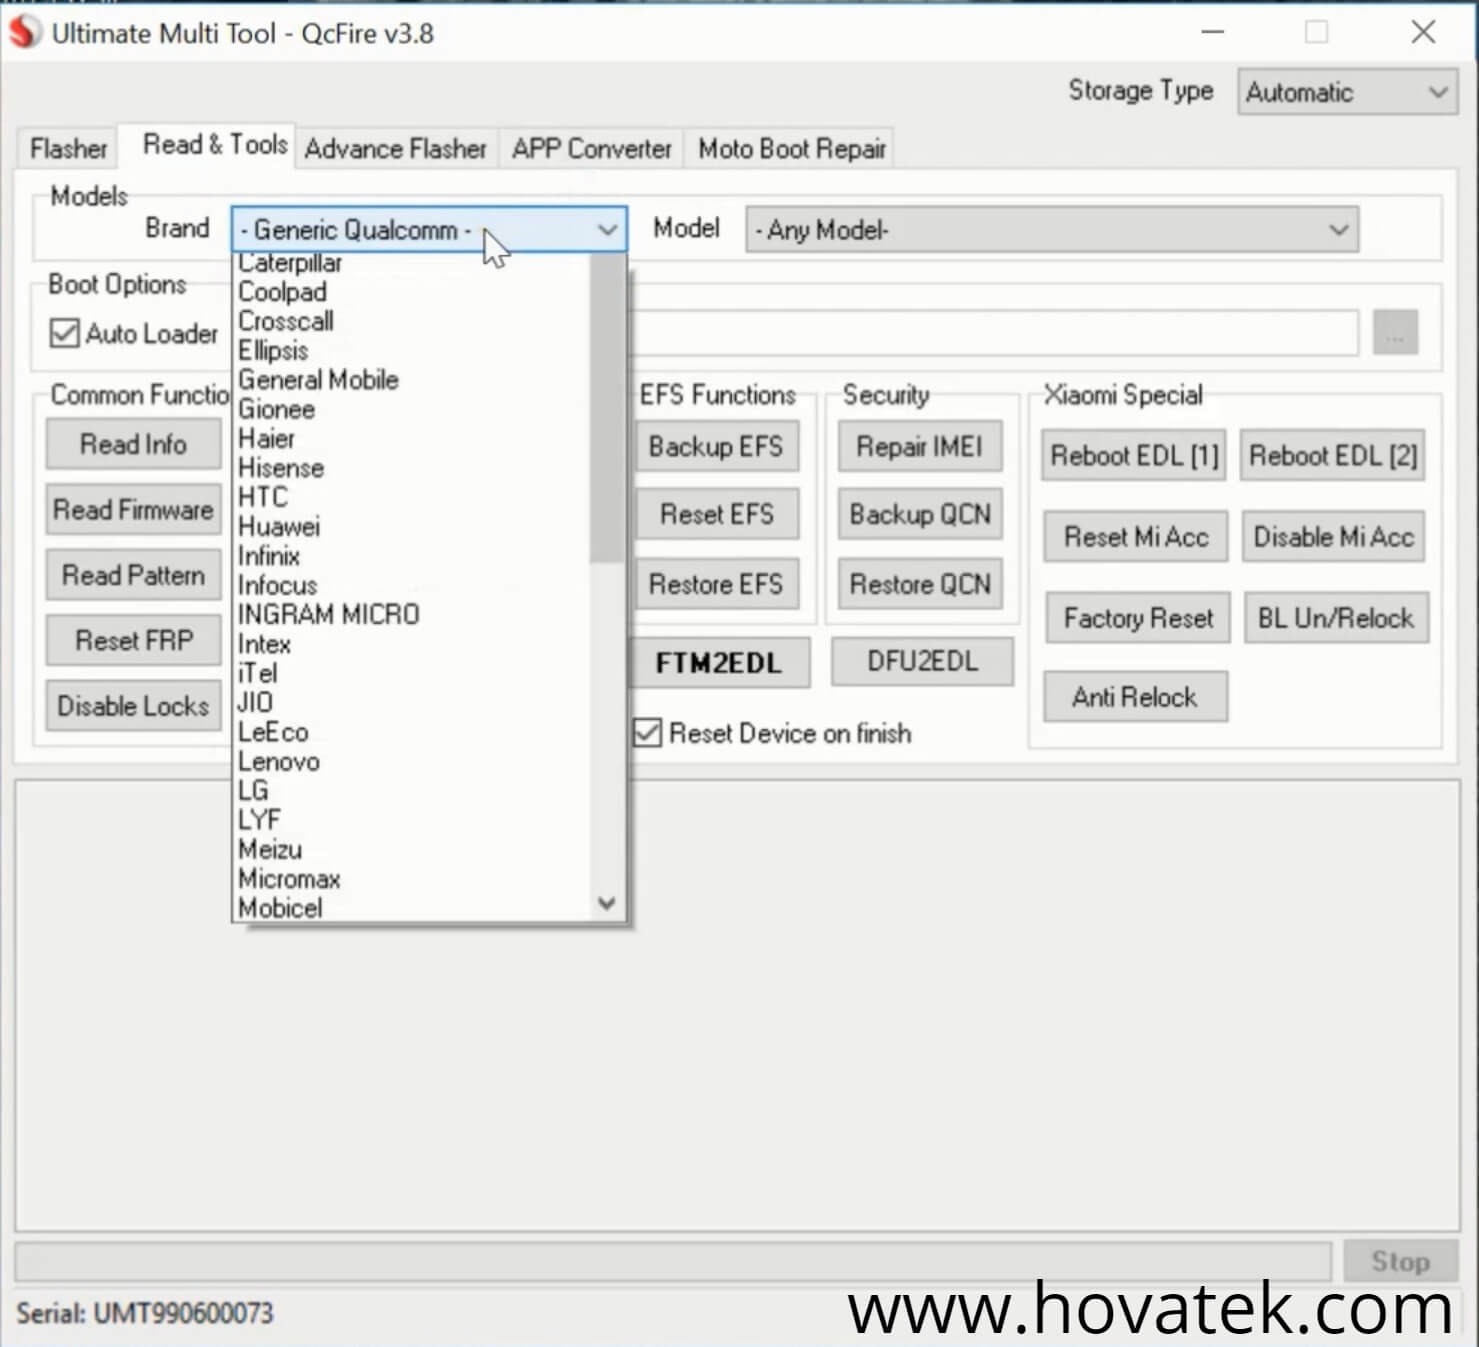Click the Read Firmware button
The width and height of the screenshot is (1479, 1347).
(x=133, y=510)
